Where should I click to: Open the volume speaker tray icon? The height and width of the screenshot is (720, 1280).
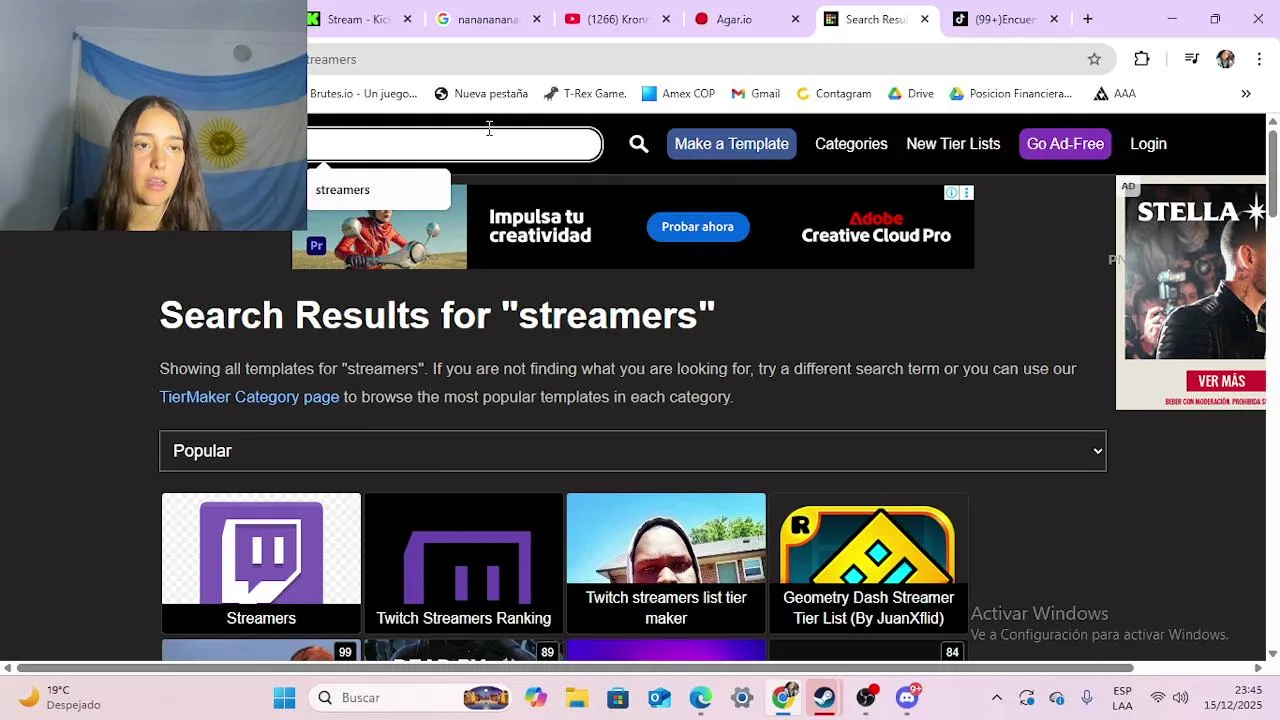click(1181, 697)
